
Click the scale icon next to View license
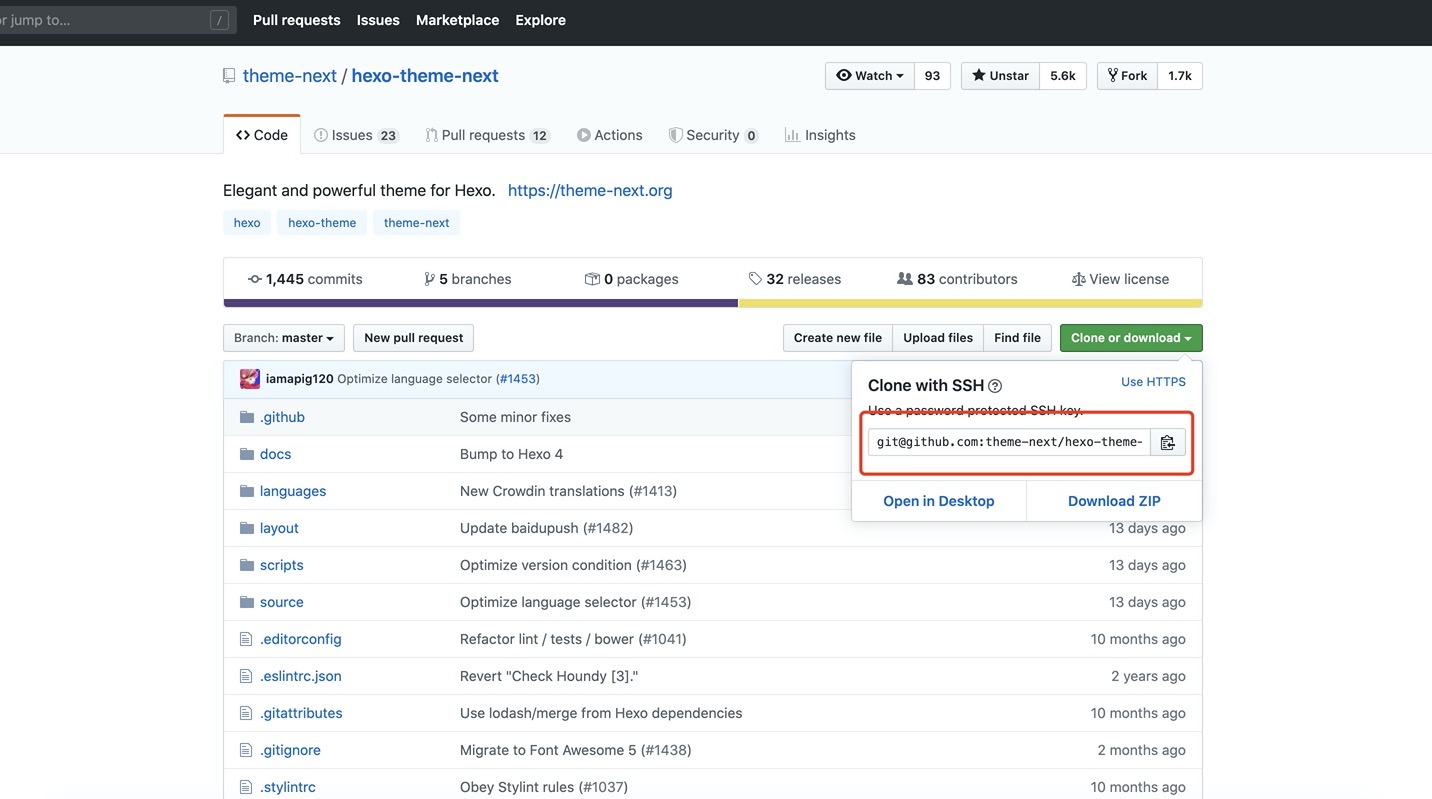(1079, 278)
